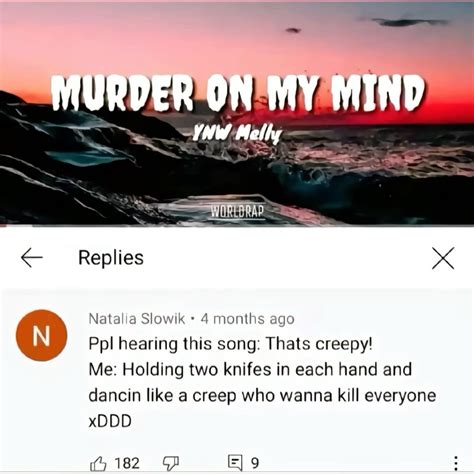The image size is (474, 474).
Task: Select the comment text starting 'Ppl hearing'
Action: [230, 344]
